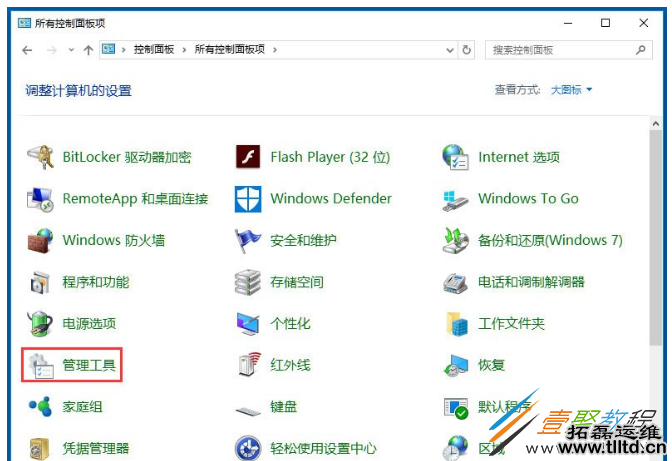The height and width of the screenshot is (461, 672).
Task: Click the 控制面板 breadcrumb
Action: click(154, 50)
